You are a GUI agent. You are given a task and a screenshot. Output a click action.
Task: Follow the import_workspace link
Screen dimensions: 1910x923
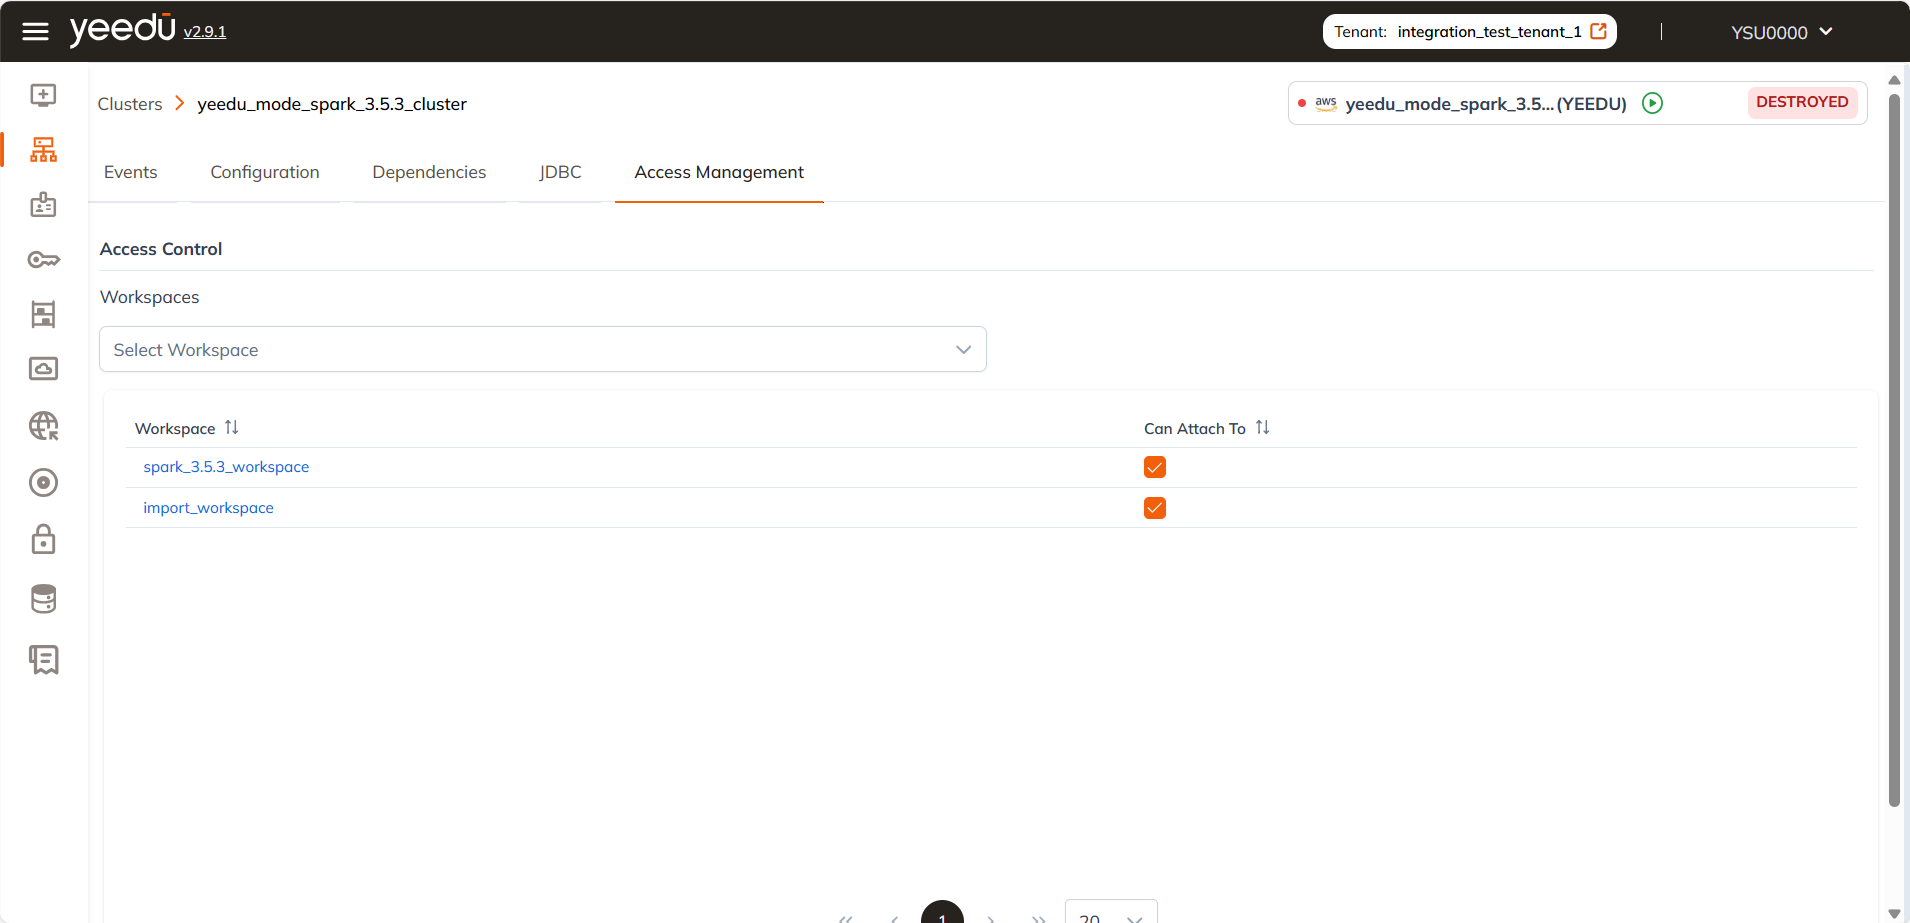208,507
